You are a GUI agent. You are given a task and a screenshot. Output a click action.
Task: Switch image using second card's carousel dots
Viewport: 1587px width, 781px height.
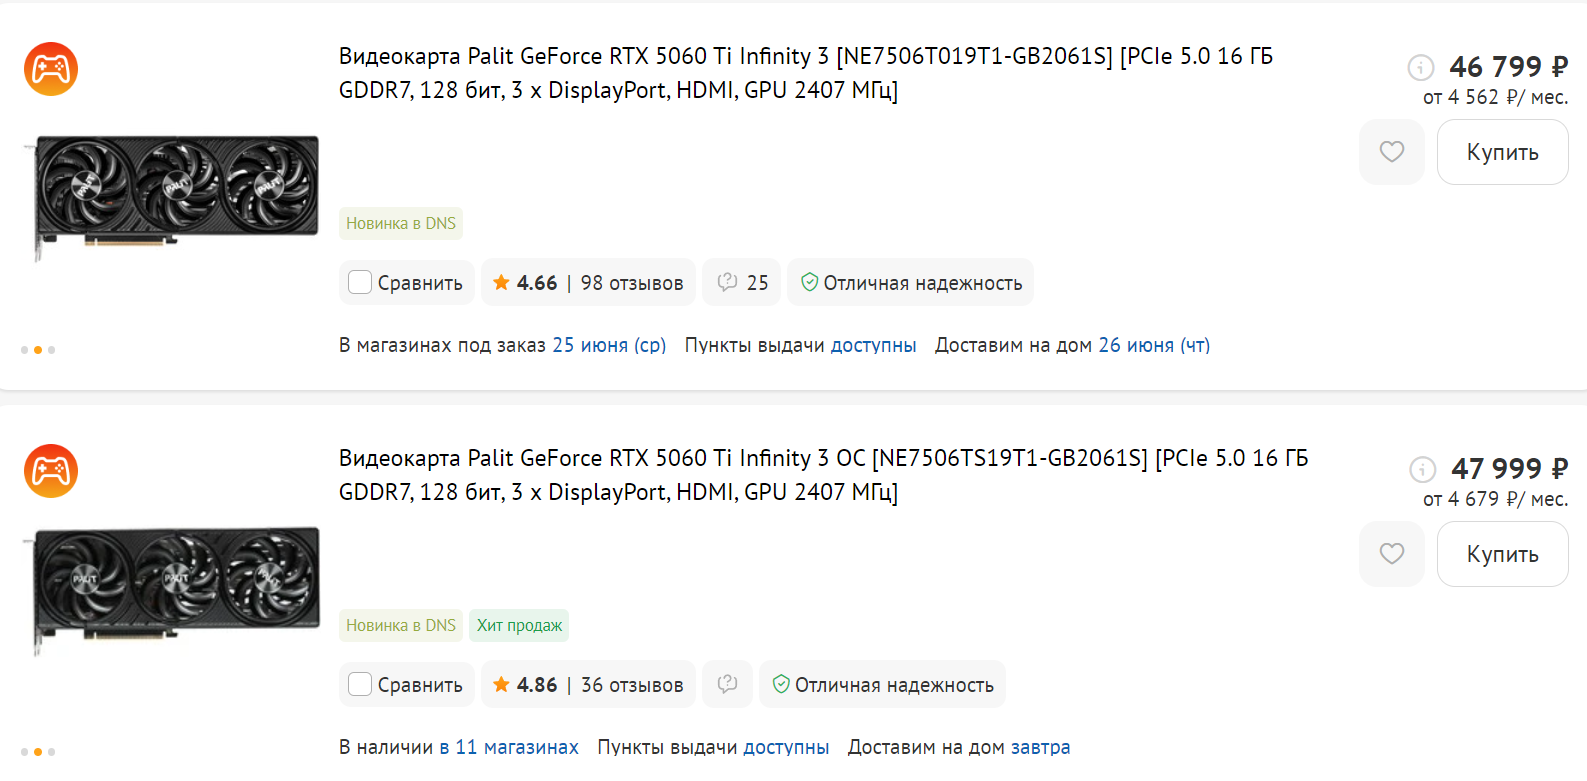(x=38, y=752)
